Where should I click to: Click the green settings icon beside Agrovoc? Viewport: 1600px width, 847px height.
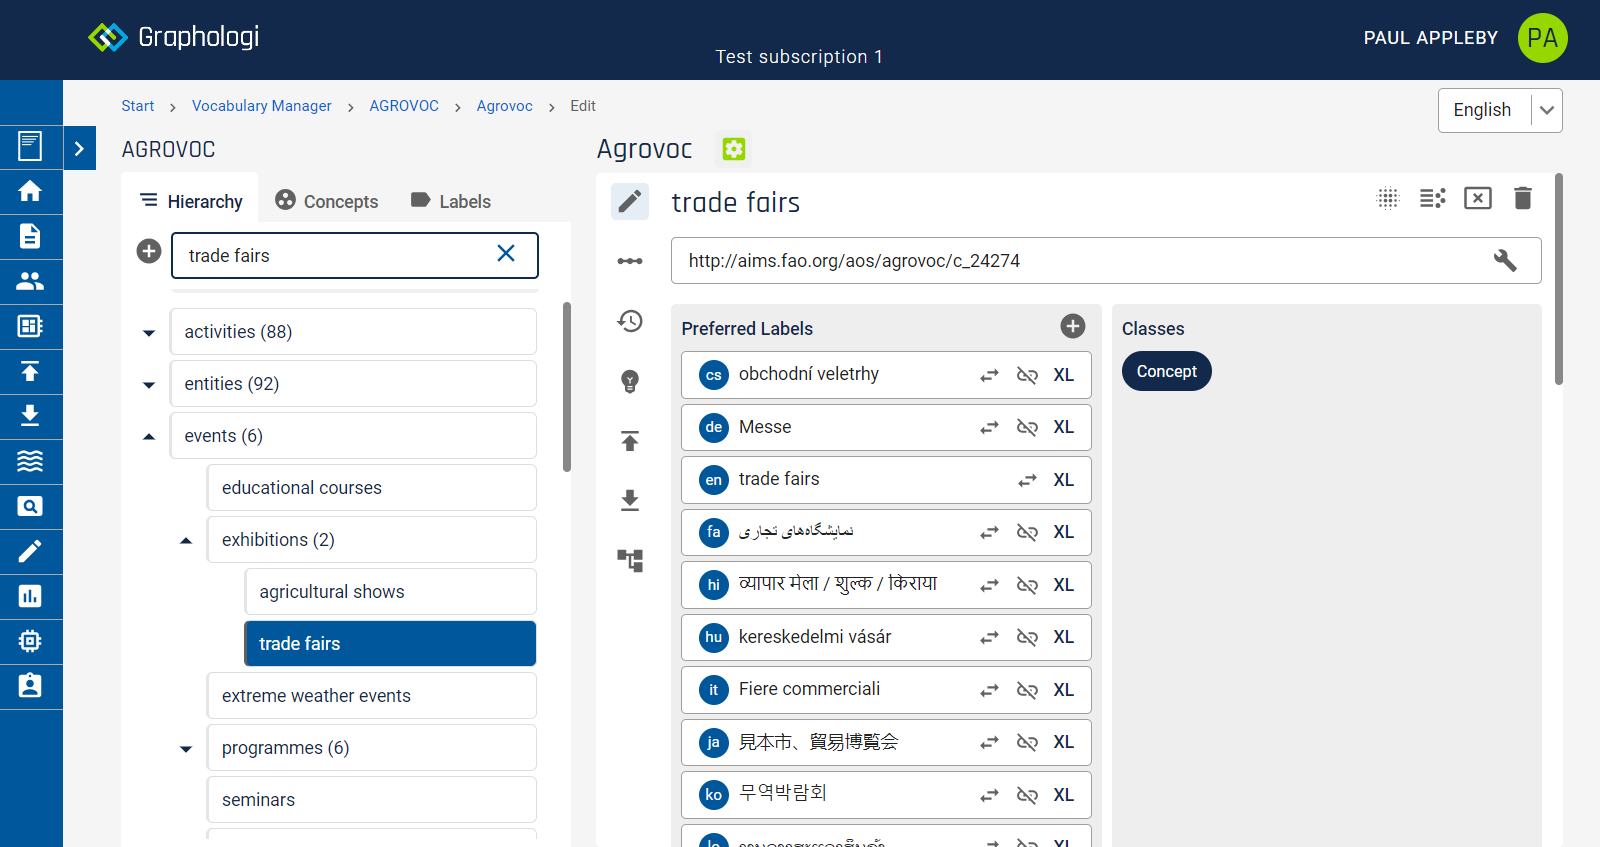click(x=734, y=149)
